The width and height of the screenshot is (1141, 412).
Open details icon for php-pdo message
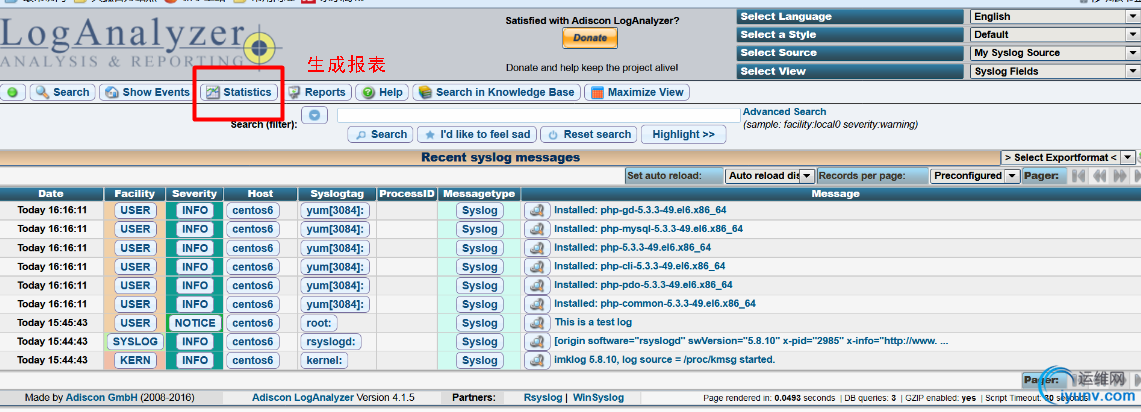(537, 285)
